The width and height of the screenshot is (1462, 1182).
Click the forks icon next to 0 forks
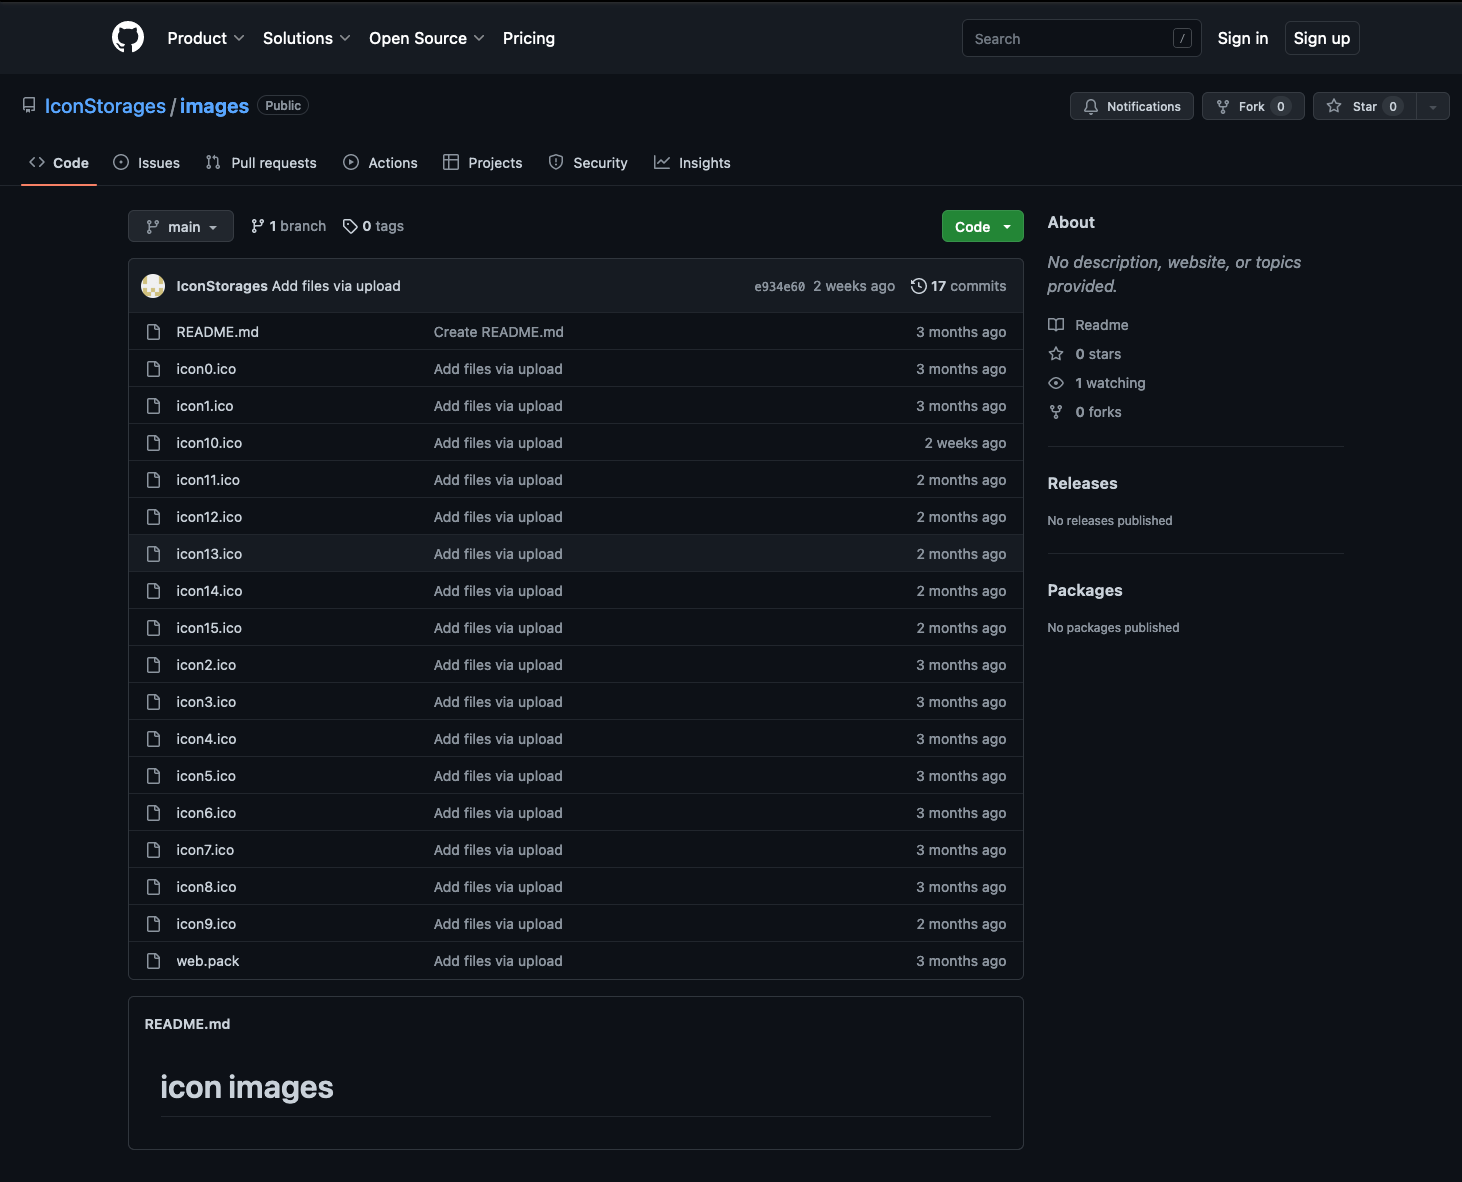[1056, 412]
